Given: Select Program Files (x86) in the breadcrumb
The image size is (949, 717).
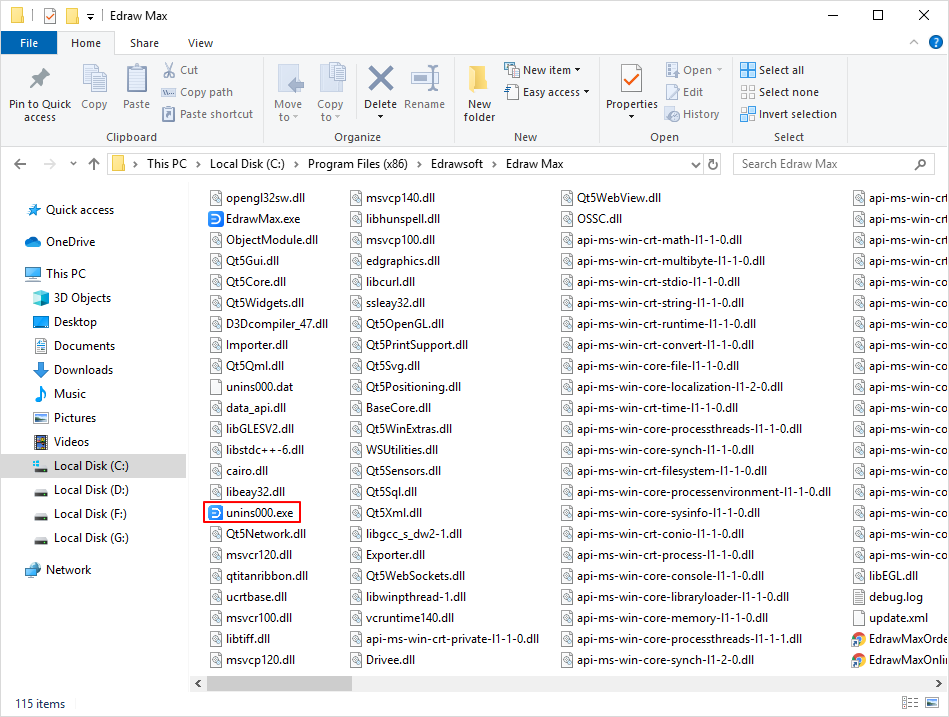Looking at the screenshot, I should coord(358,164).
